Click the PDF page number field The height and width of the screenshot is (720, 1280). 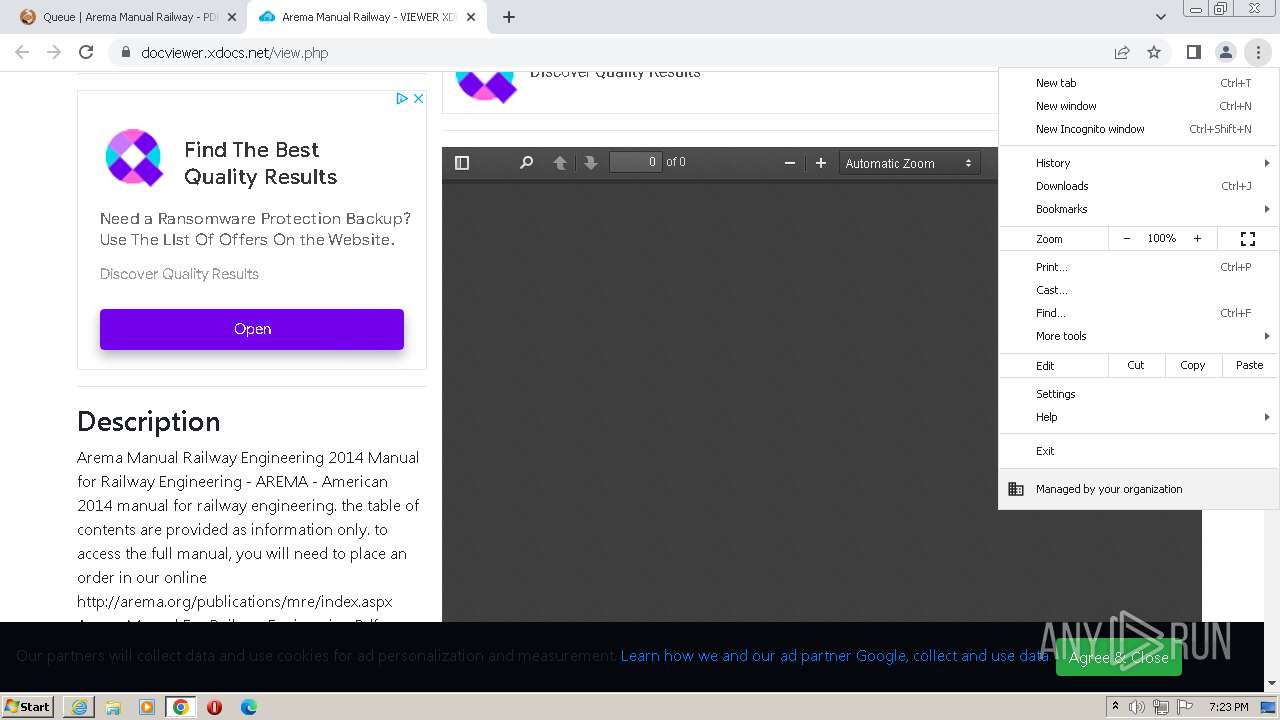(636, 162)
